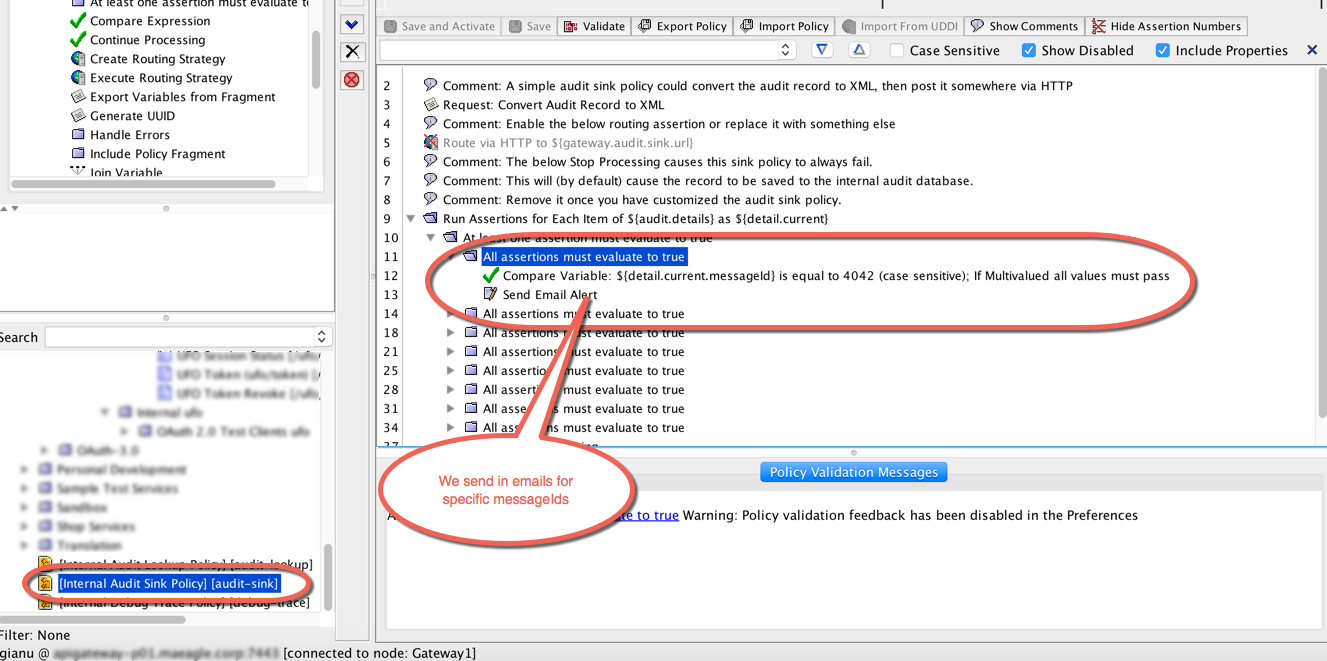This screenshot has height=661, width=1327.
Task: Click the X Delete Assertion icon
Action: pos(351,50)
